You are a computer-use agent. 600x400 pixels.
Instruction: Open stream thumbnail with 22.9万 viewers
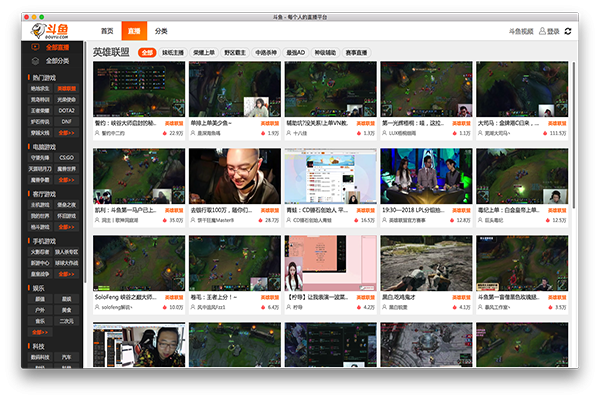139,89
